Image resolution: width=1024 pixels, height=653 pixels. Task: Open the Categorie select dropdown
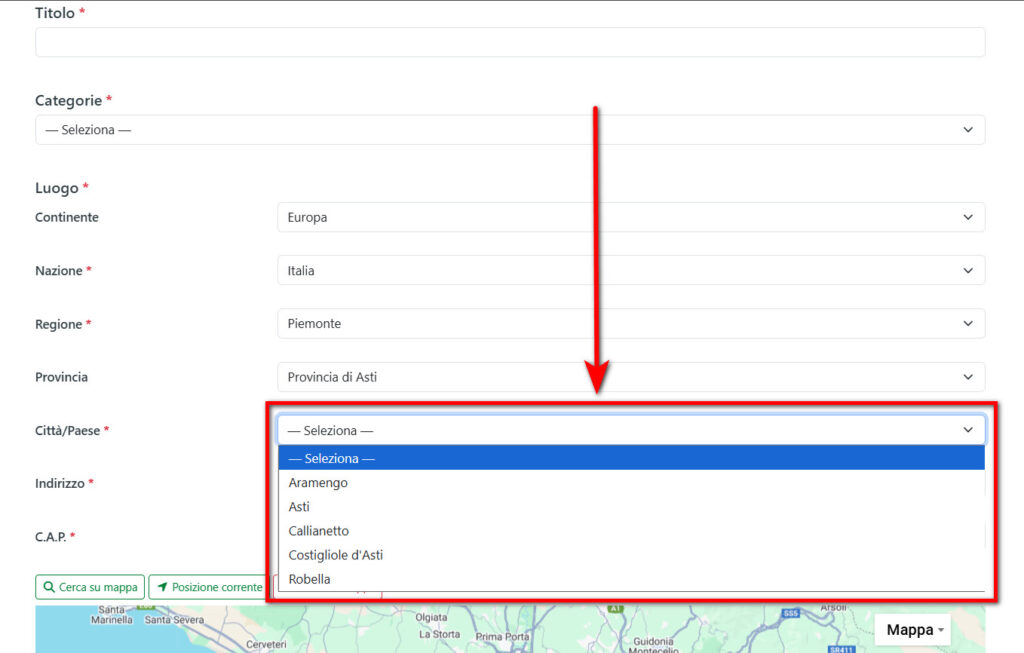tap(510, 130)
